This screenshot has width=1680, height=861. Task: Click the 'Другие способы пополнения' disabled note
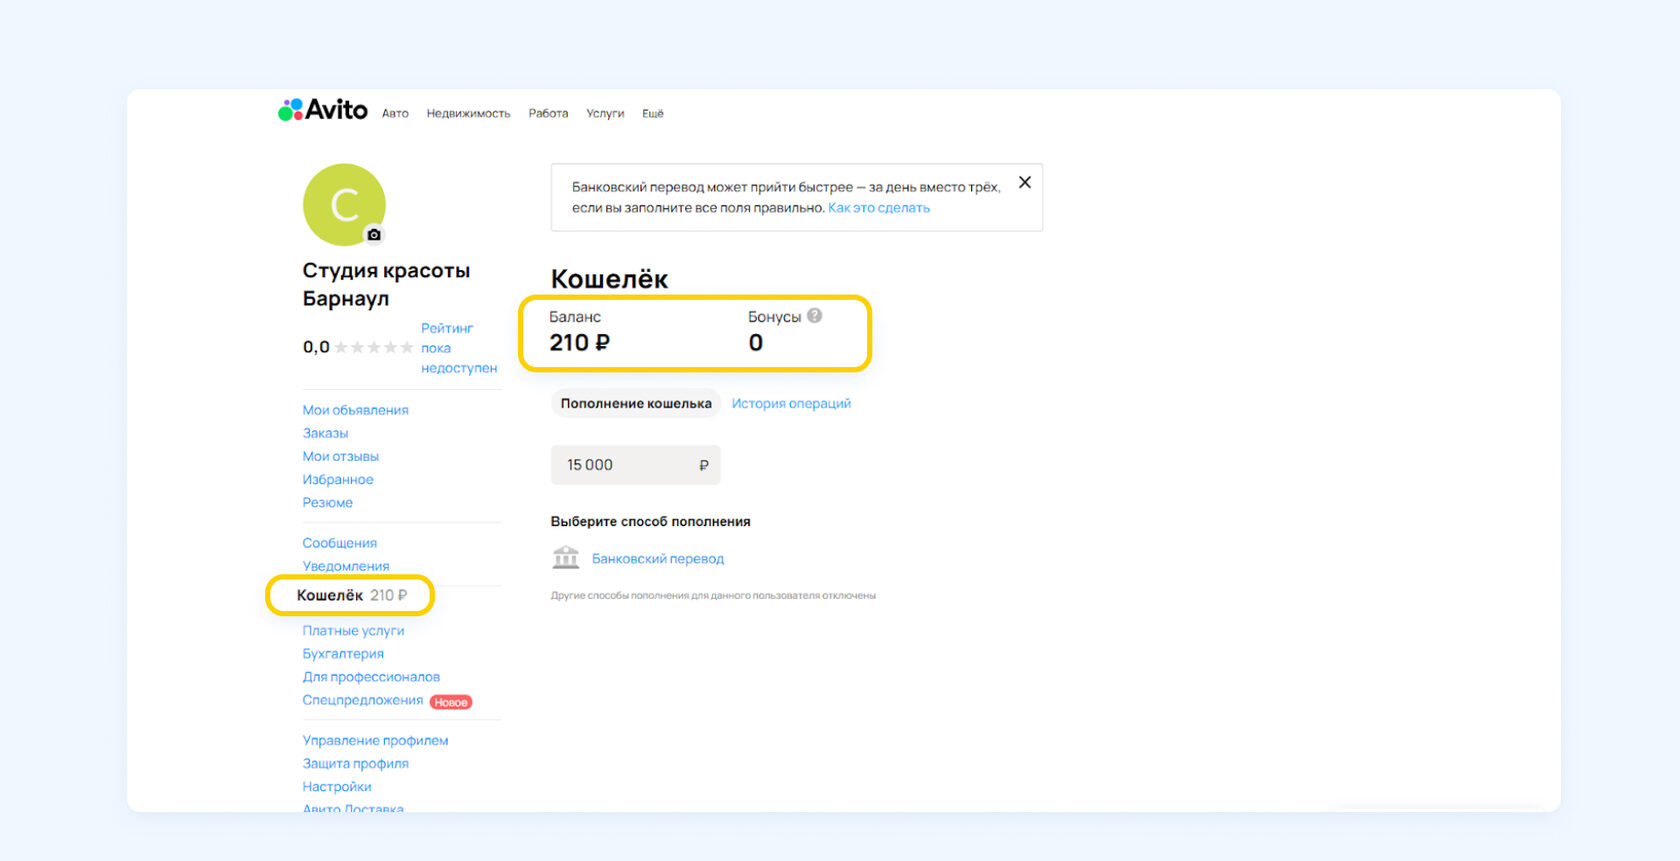(x=713, y=596)
